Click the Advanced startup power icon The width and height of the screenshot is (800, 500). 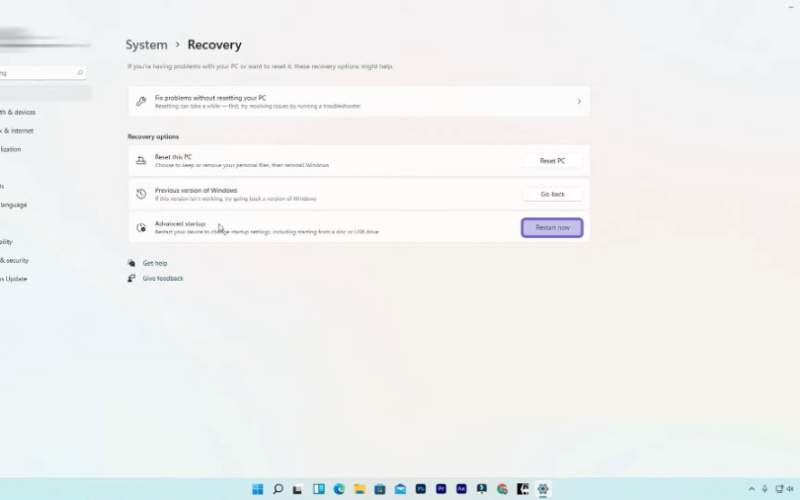(141, 228)
